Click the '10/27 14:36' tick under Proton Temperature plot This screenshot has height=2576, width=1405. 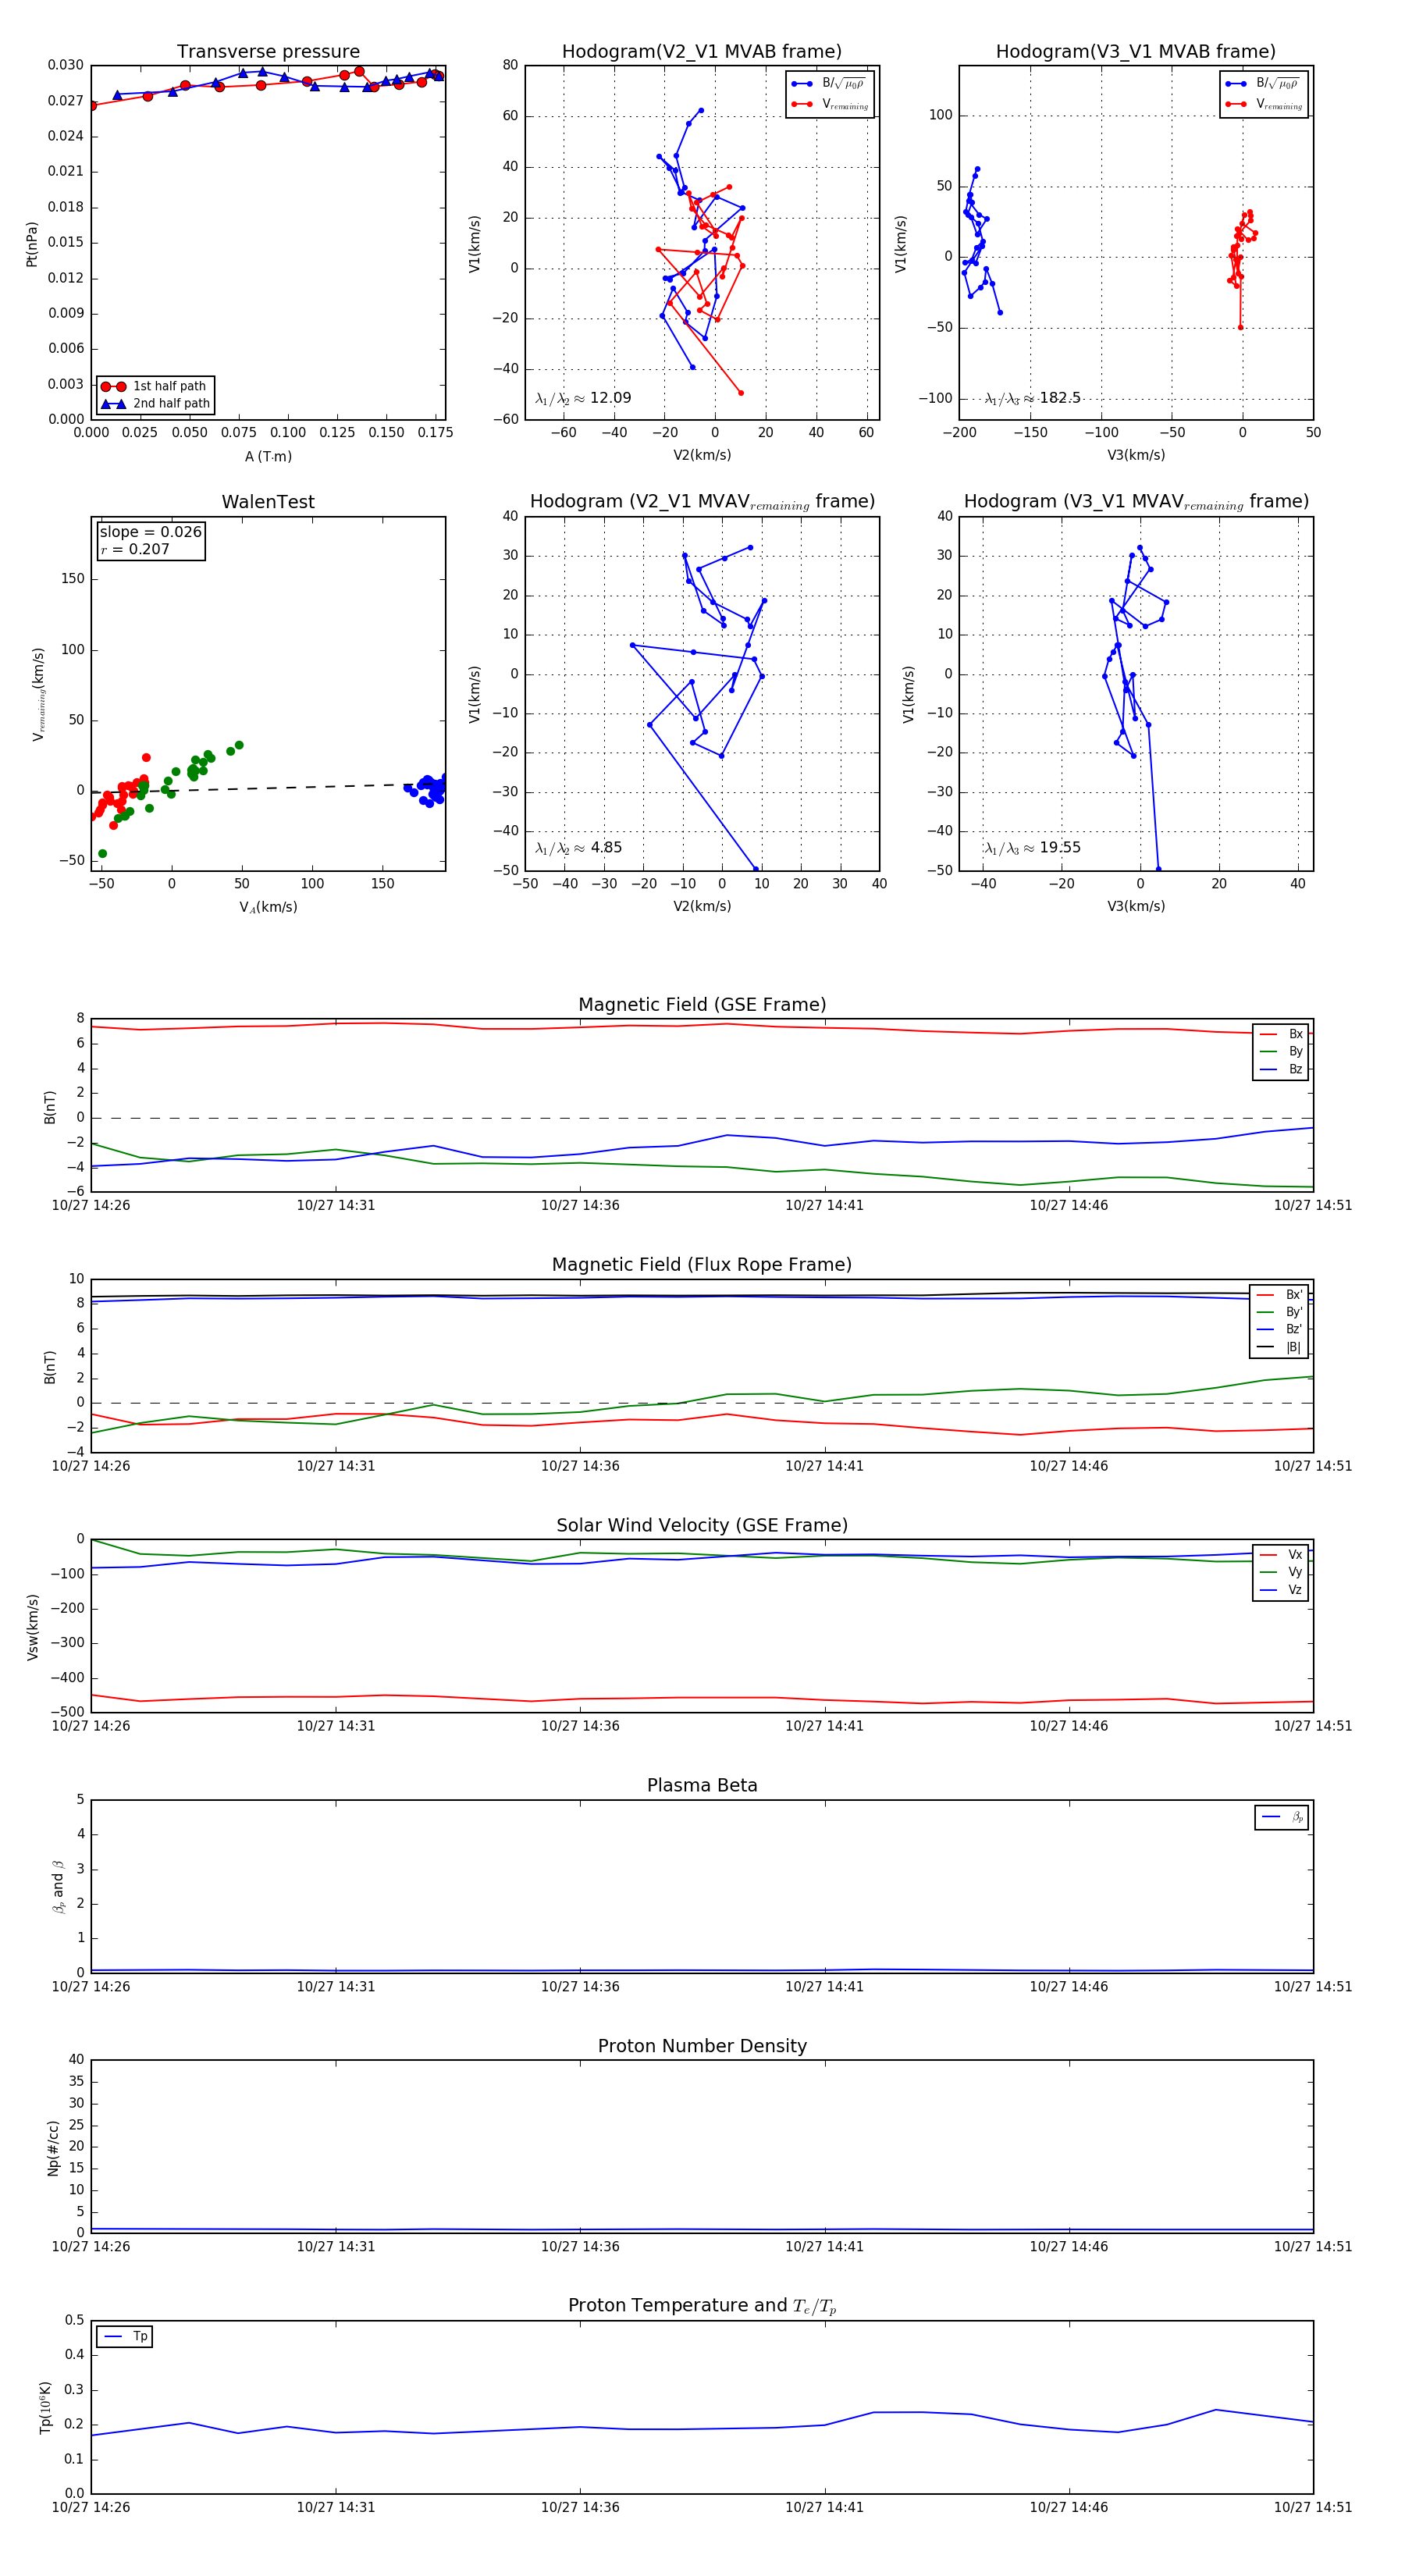pos(580,2508)
